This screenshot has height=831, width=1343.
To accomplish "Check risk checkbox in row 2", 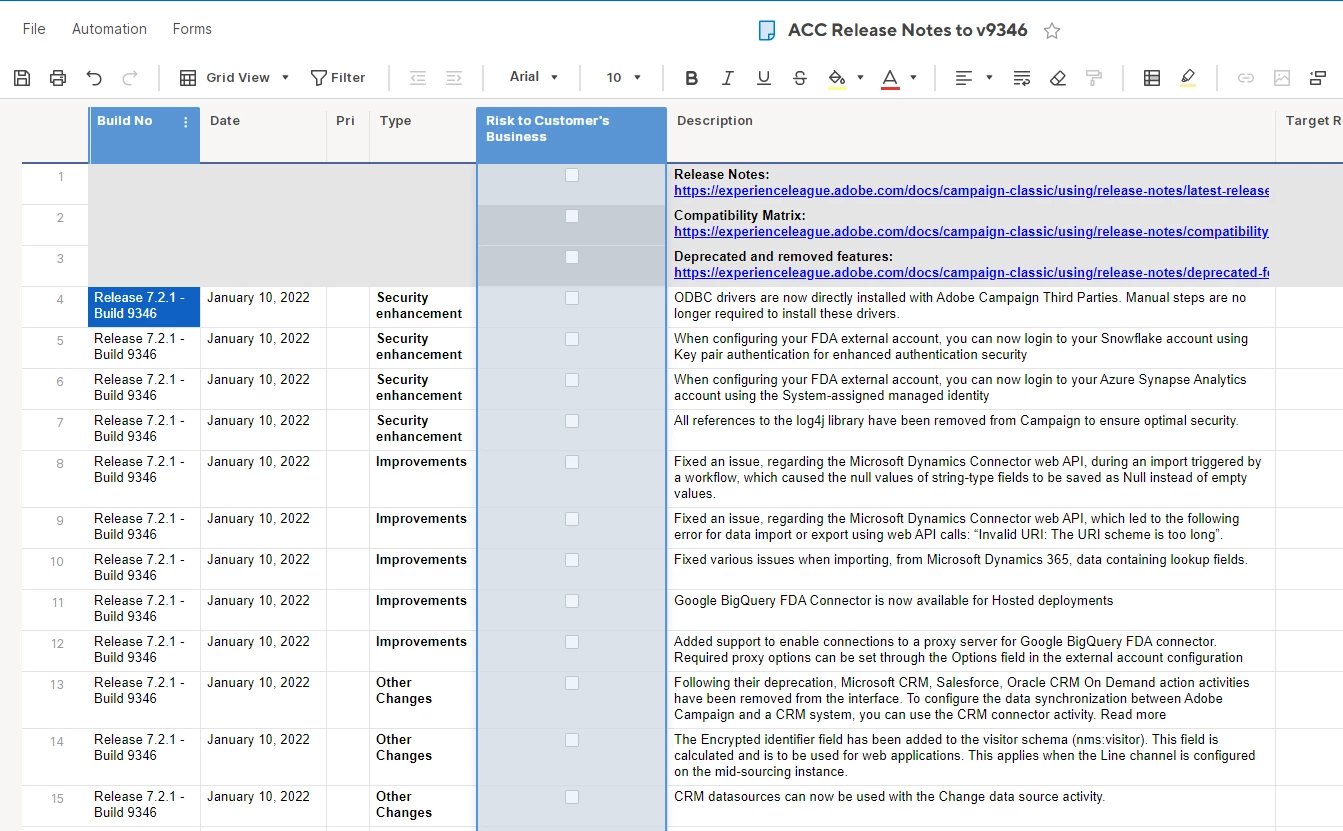I will point(572,216).
